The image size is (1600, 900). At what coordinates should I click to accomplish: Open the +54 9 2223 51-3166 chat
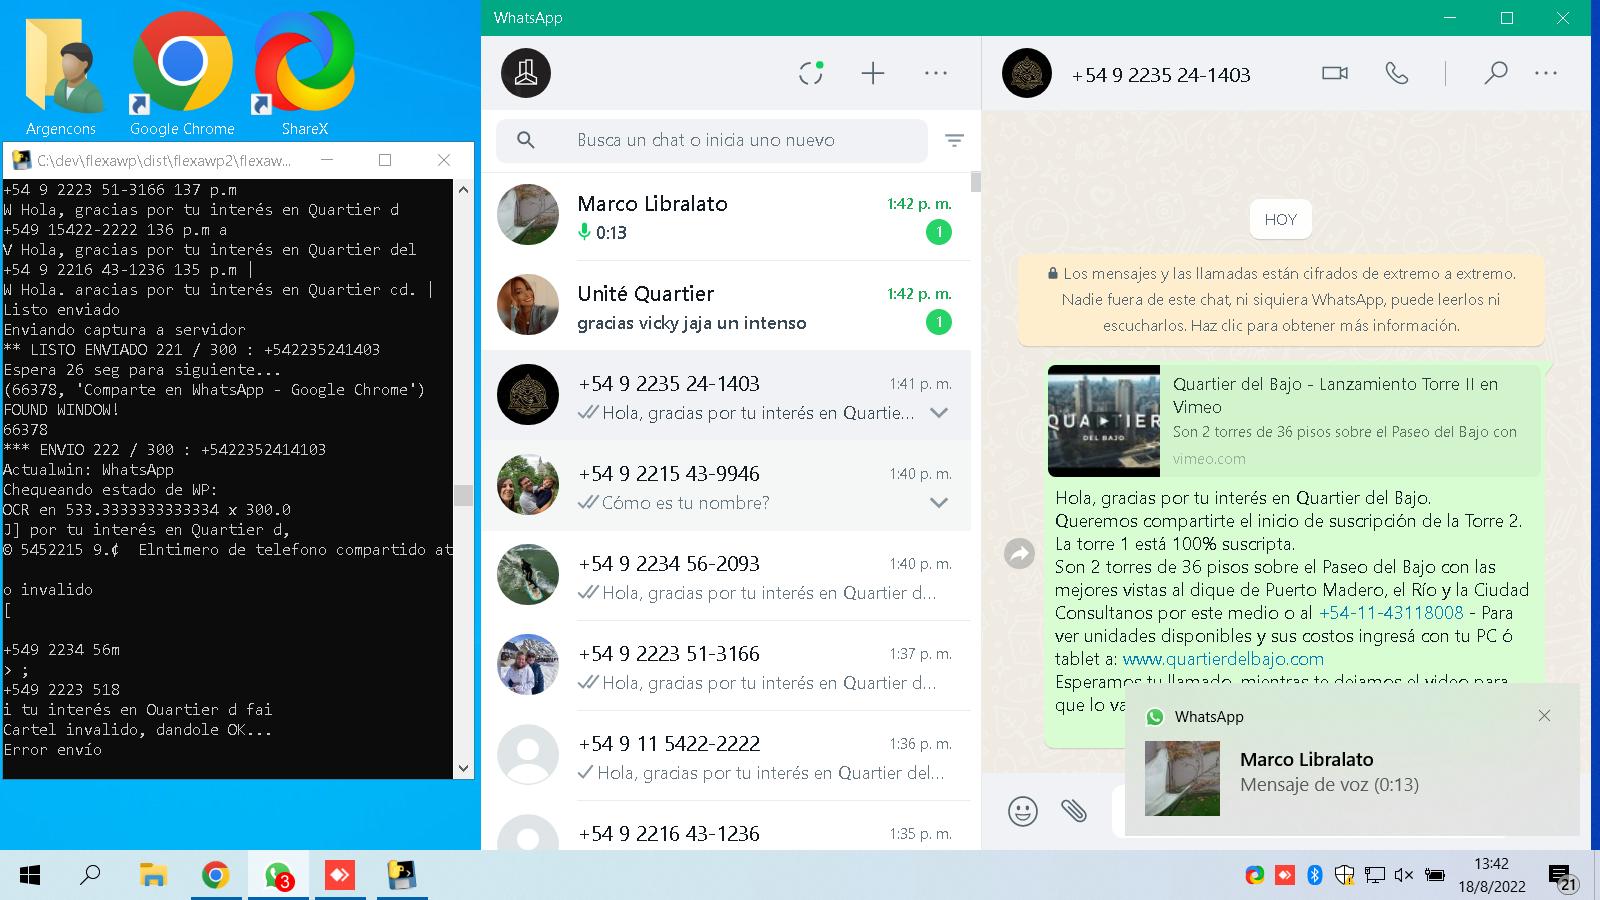(x=726, y=666)
